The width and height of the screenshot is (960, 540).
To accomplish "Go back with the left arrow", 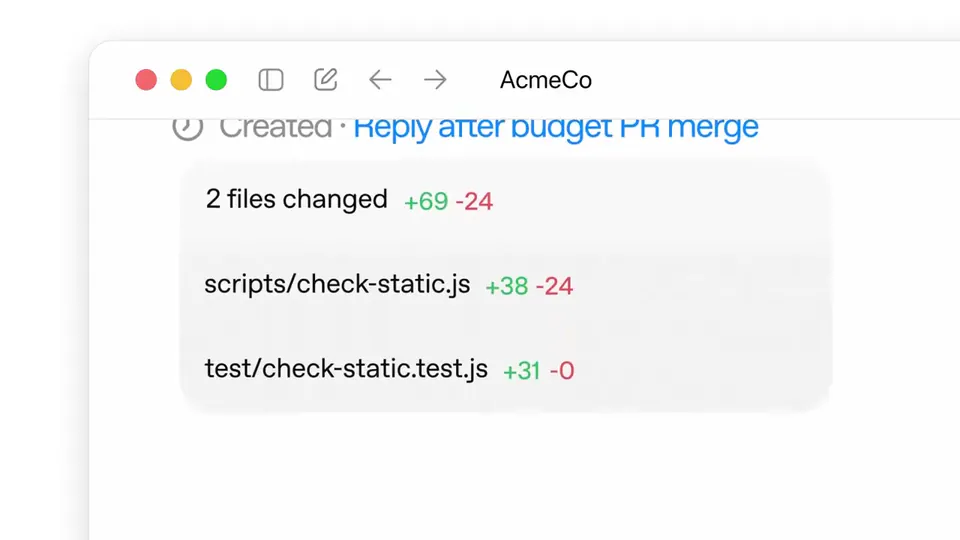I will [x=380, y=80].
